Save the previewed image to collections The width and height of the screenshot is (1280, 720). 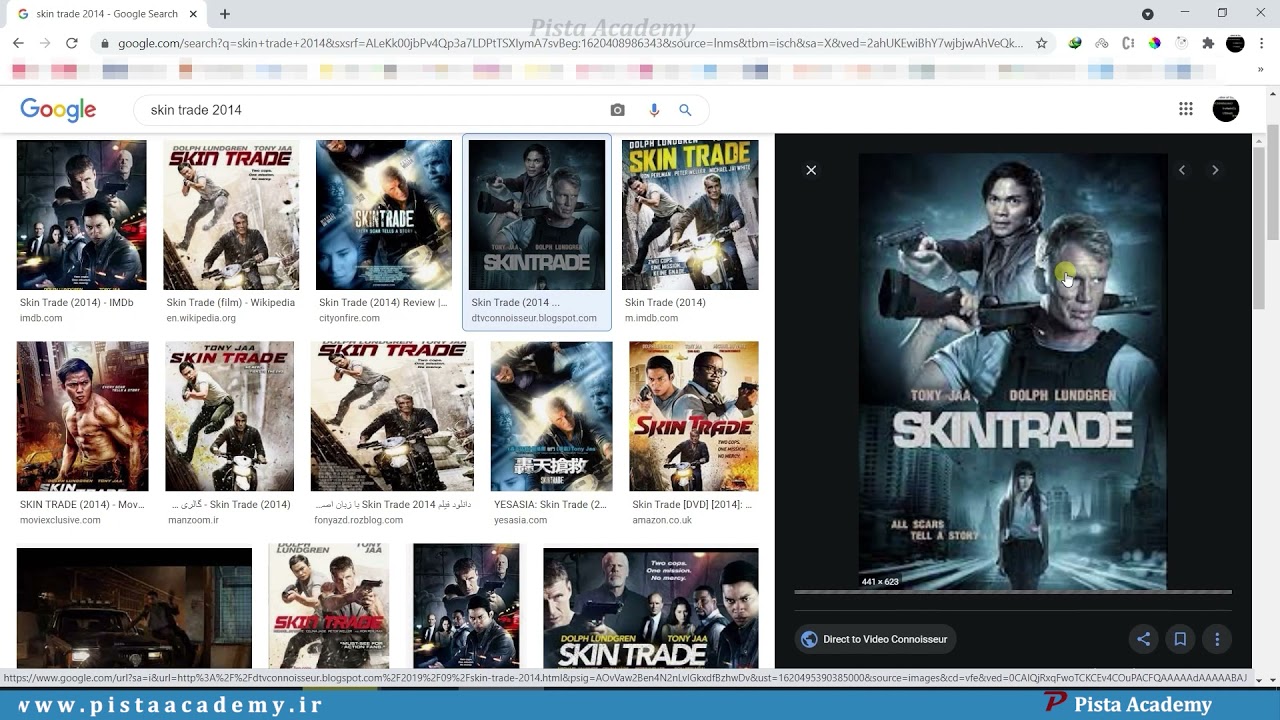(x=1180, y=639)
